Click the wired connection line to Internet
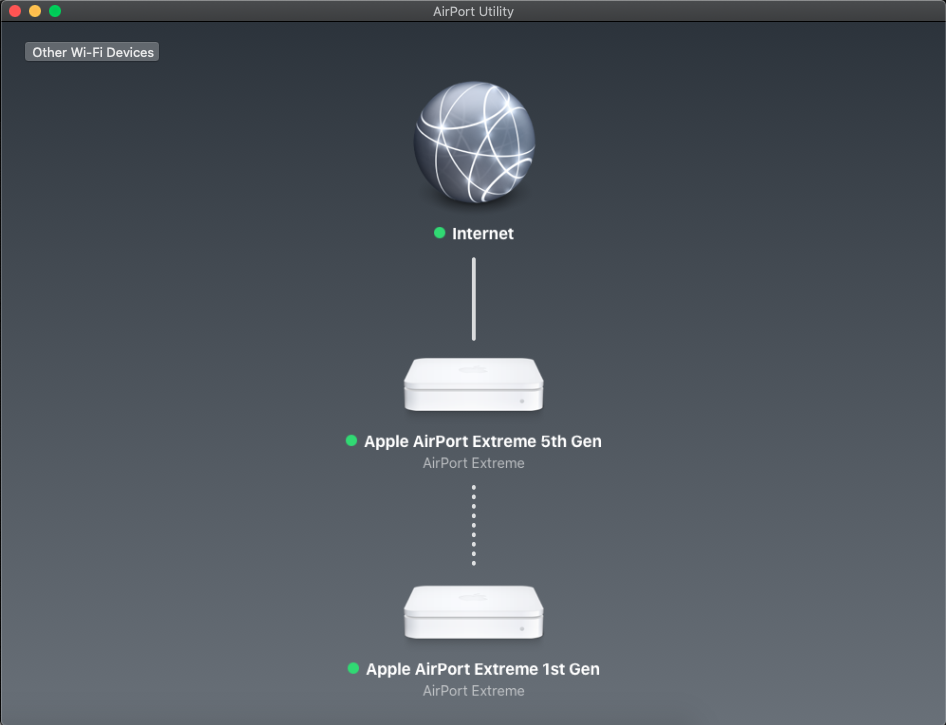The image size is (946, 725). [473, 300]
